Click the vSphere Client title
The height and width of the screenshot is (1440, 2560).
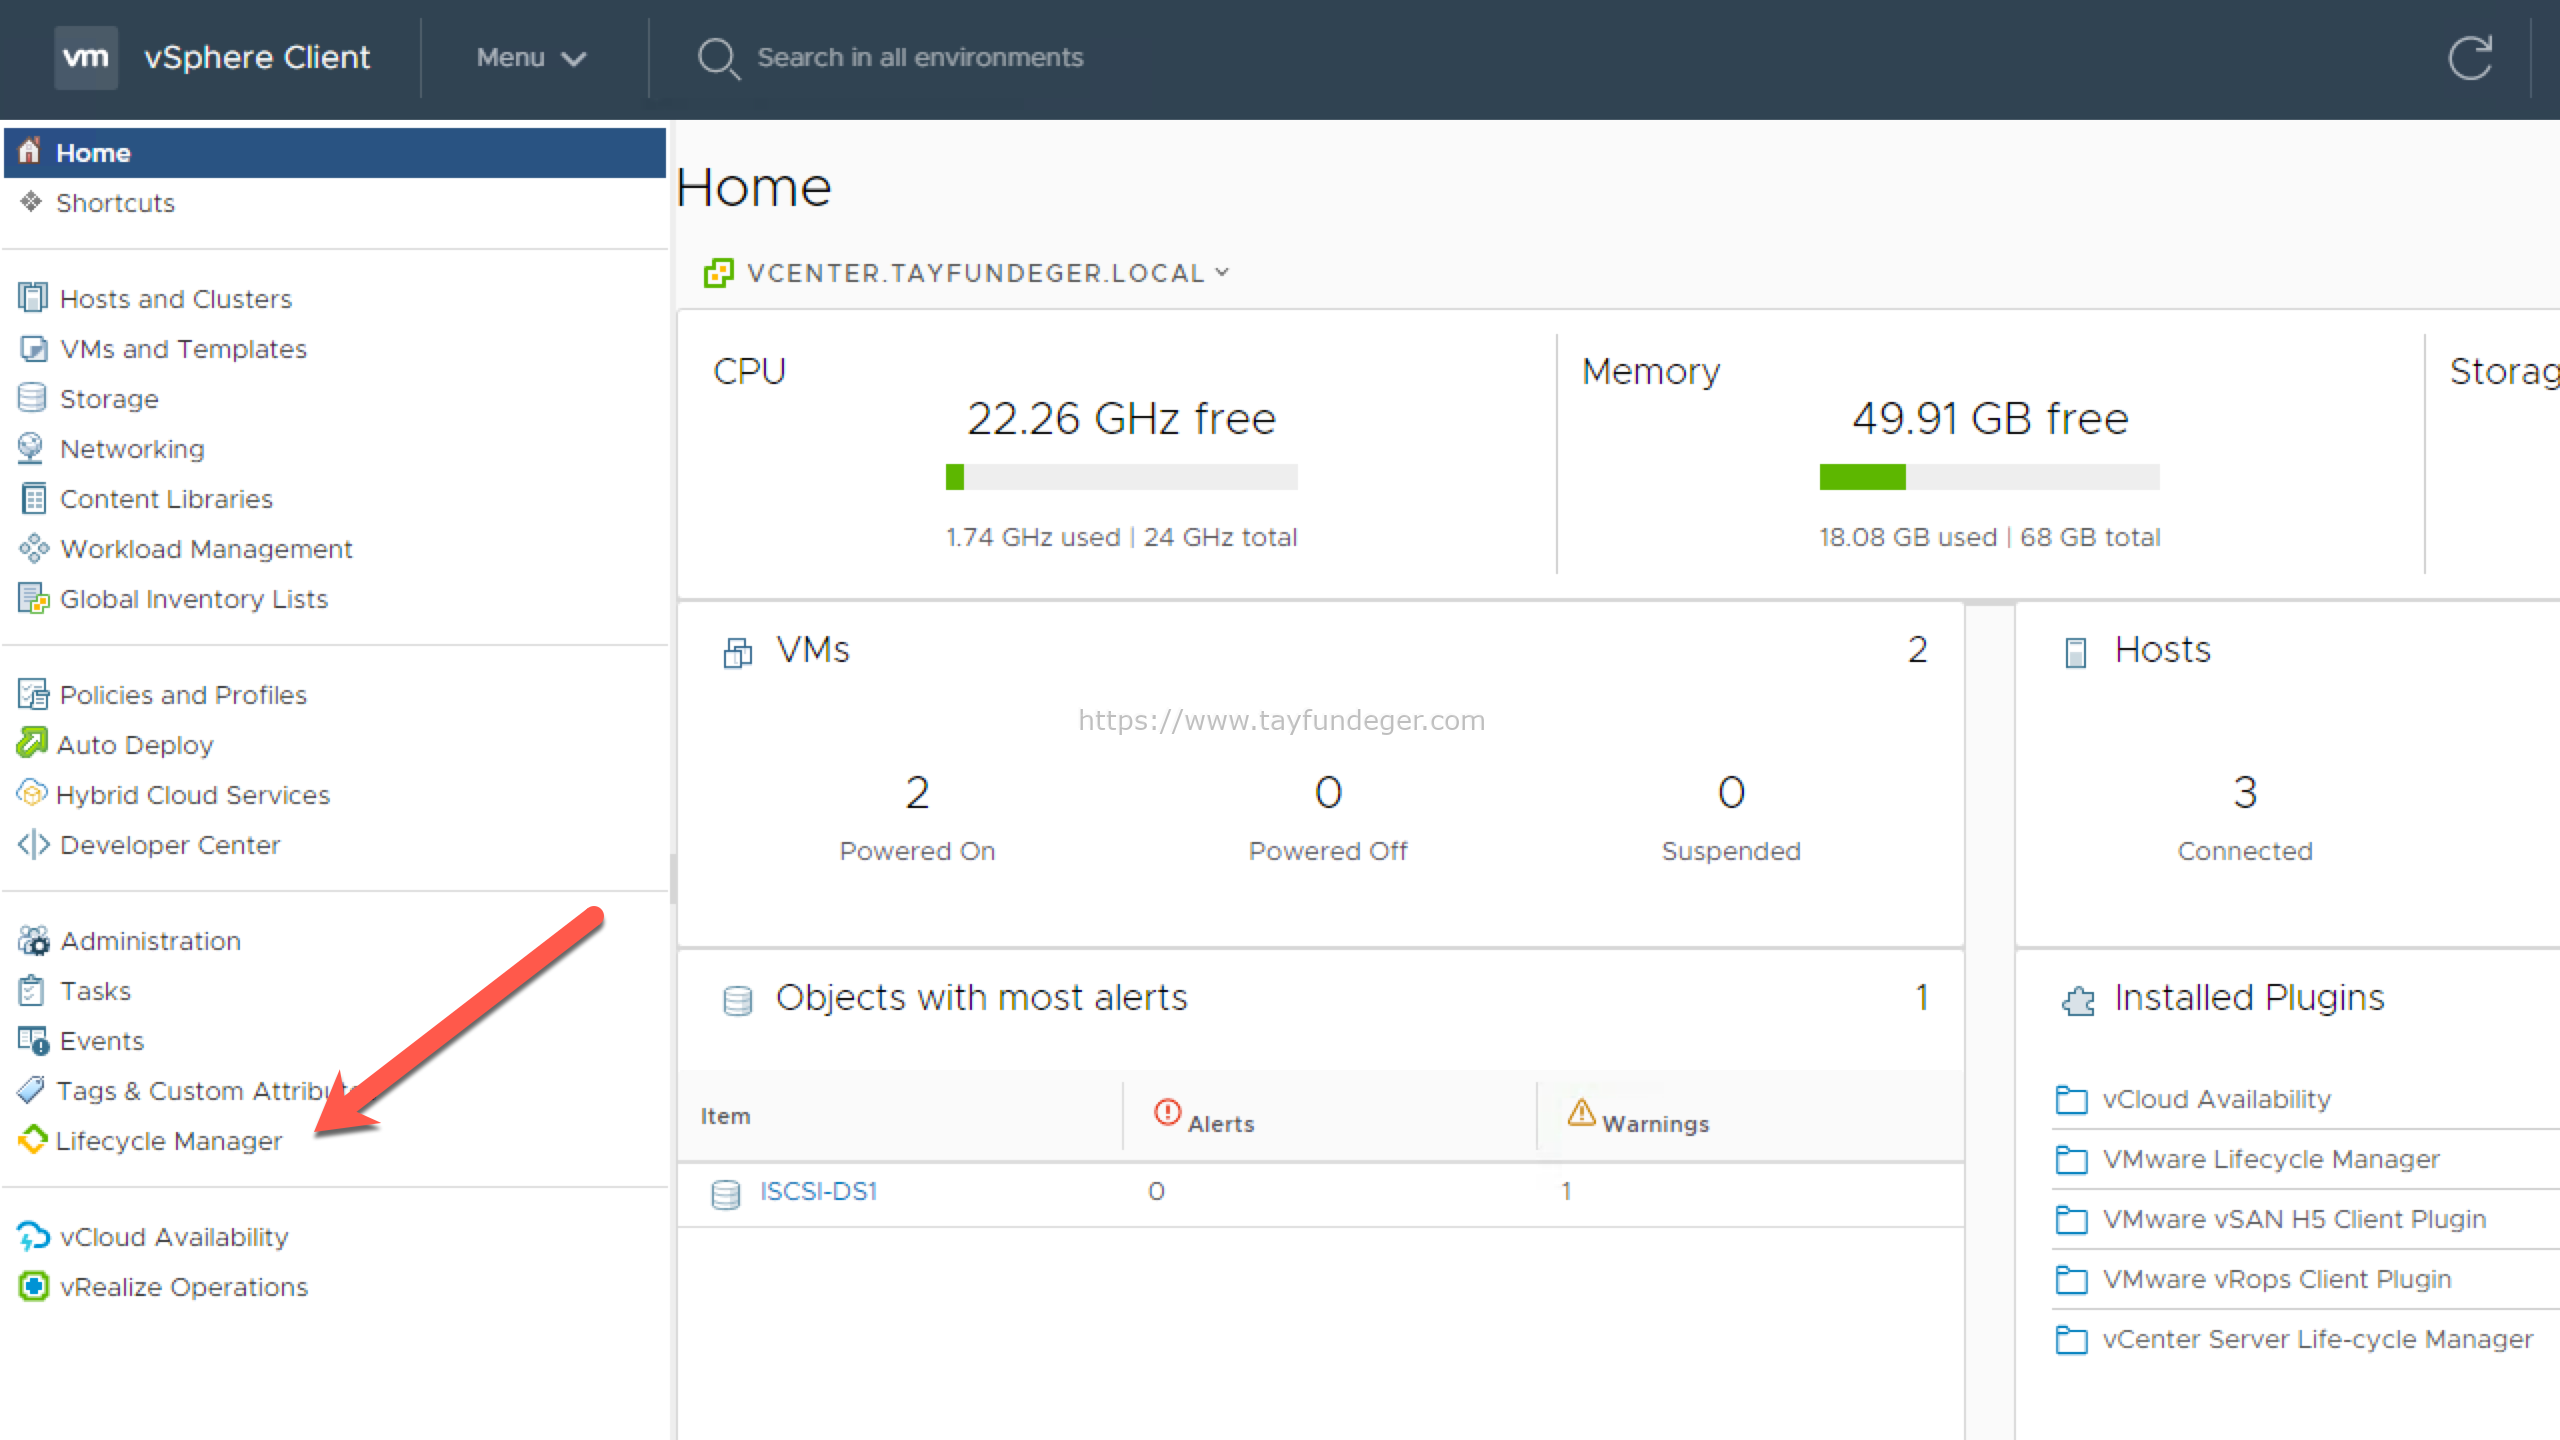[x=257, y=57]
